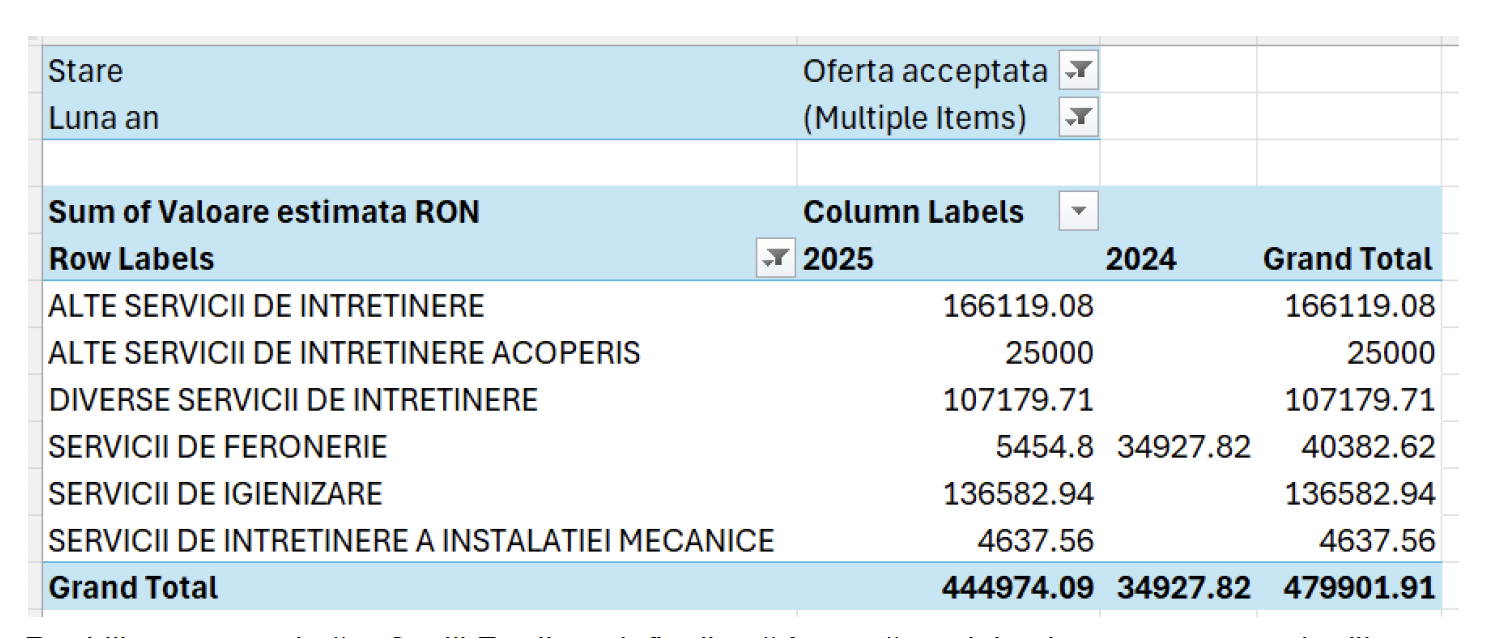This screenshot has width=1488, height=638.
Task: Select the 'ALTE SERVICII DE INTRETINERE ACOPERIS' row label
Action: (344, 353)
